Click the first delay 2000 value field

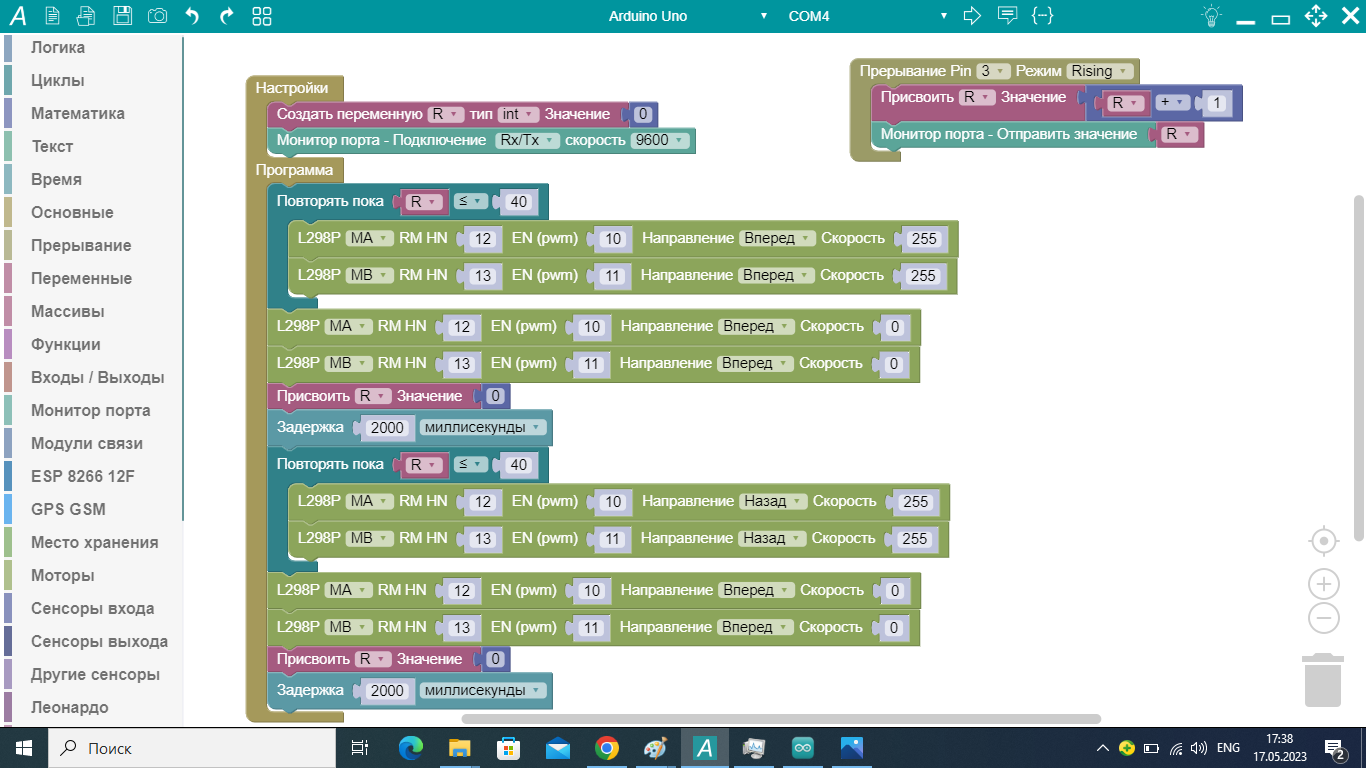pyautogui.click(x=387, y=428)
